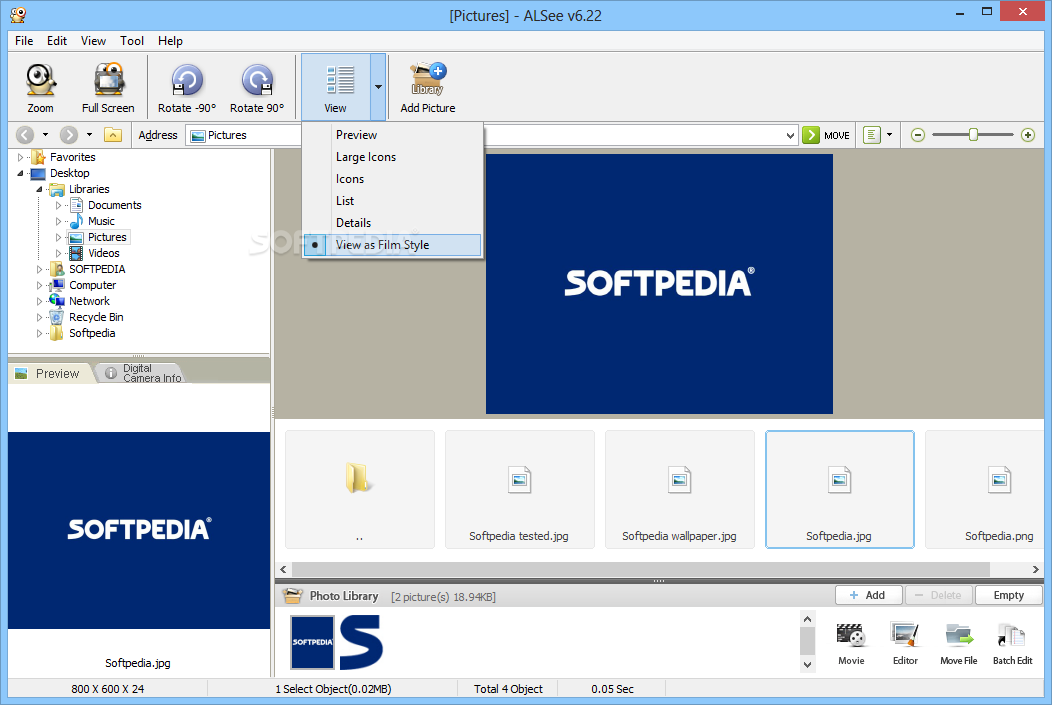Select Music in the folder tree
The image size is (1052, 705).
tap(101, 221)
